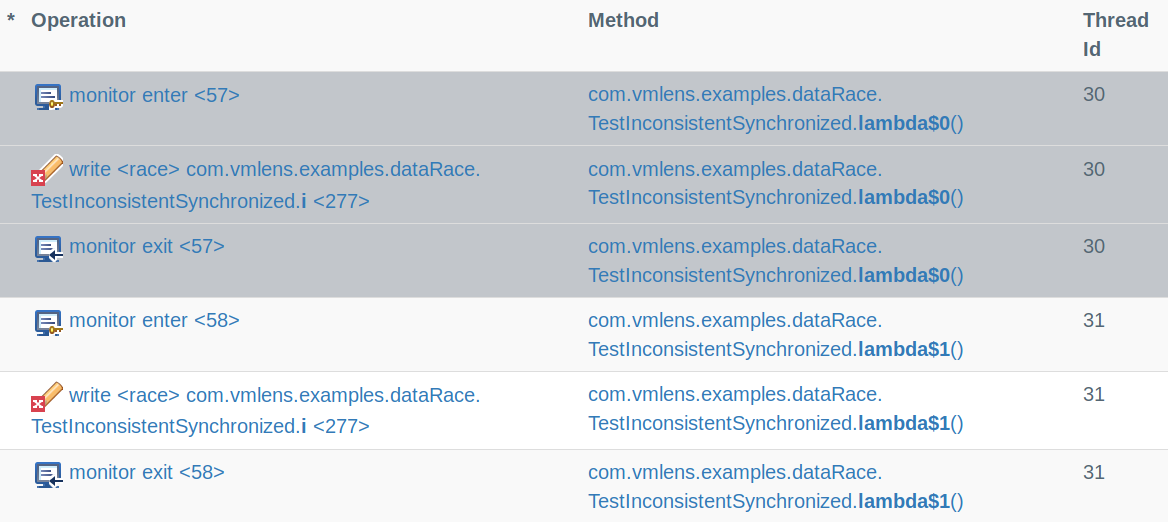This screenshot has height=522, width=1168.
Task: Click monitor exit <58> icon
Action: [x=48, y=474]
